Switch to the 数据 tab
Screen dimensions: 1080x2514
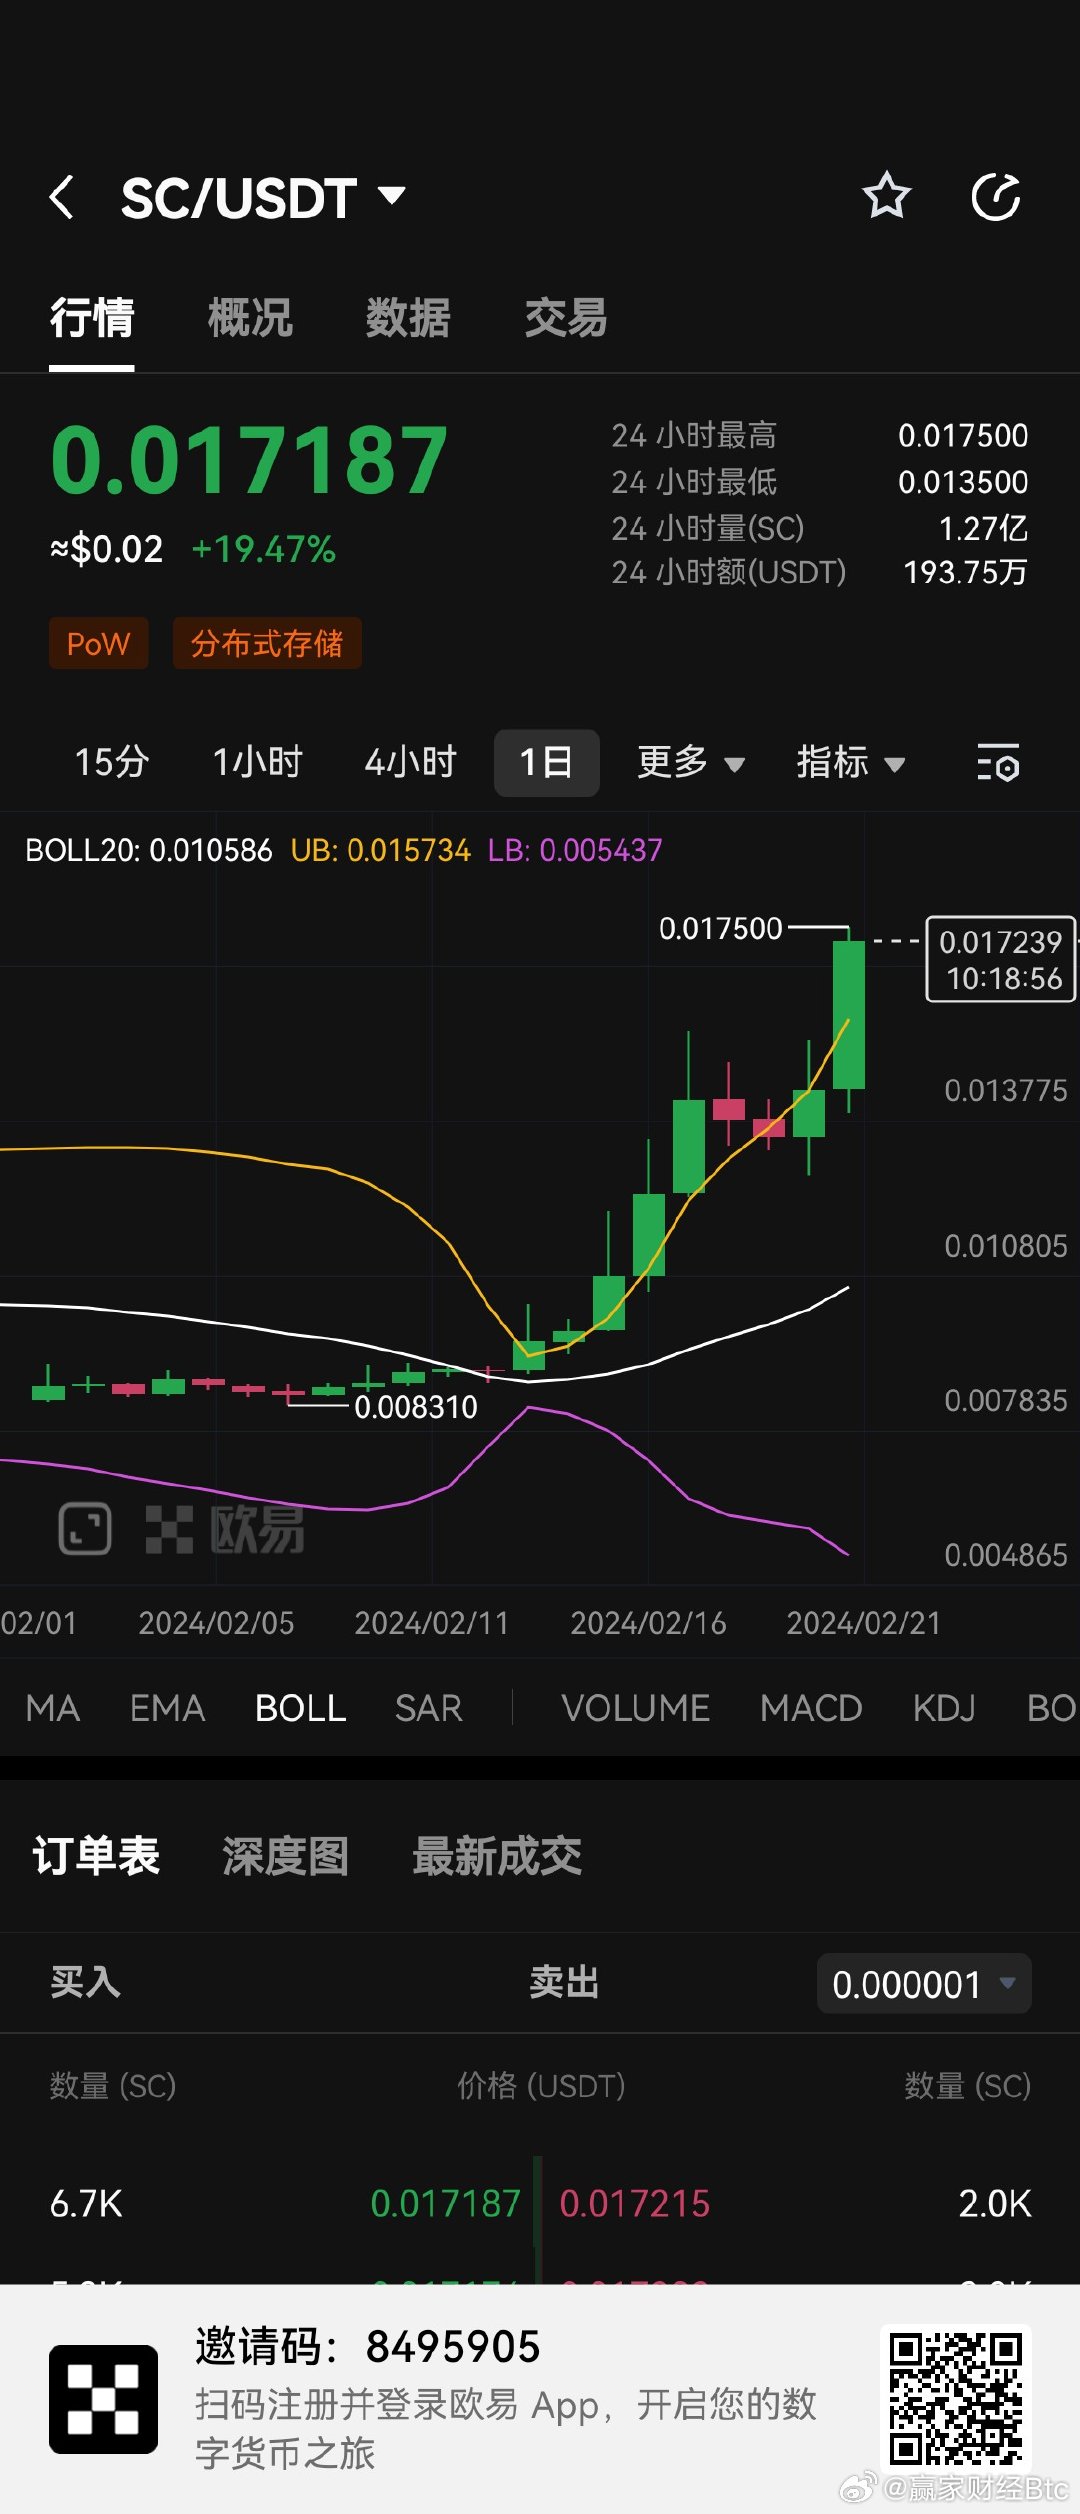(408, 319)
